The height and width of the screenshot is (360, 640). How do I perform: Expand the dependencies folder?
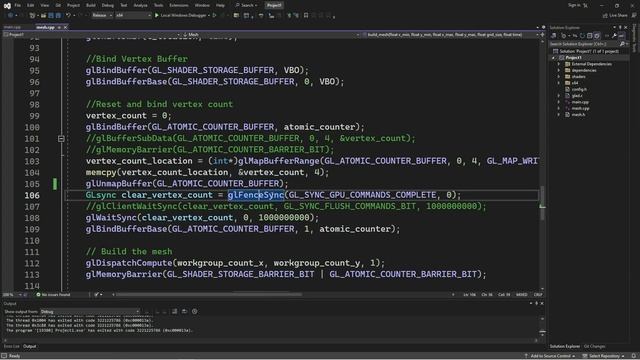coord(559,70)
